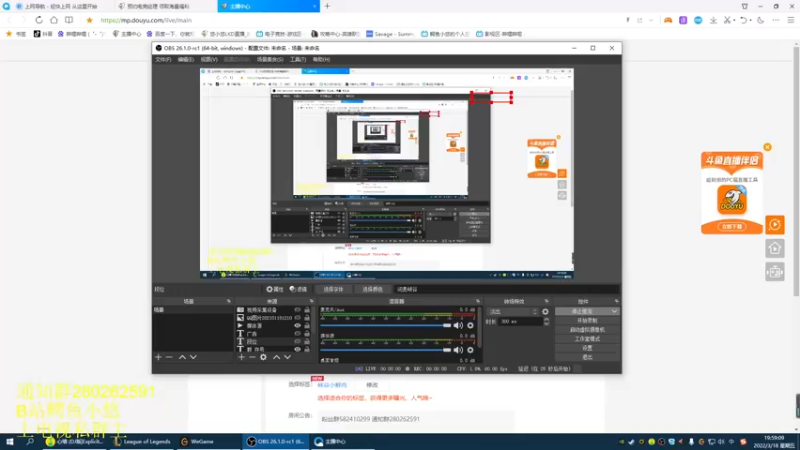
Task: Click the home icon on Douyu right sidebar
Action: 774,248
